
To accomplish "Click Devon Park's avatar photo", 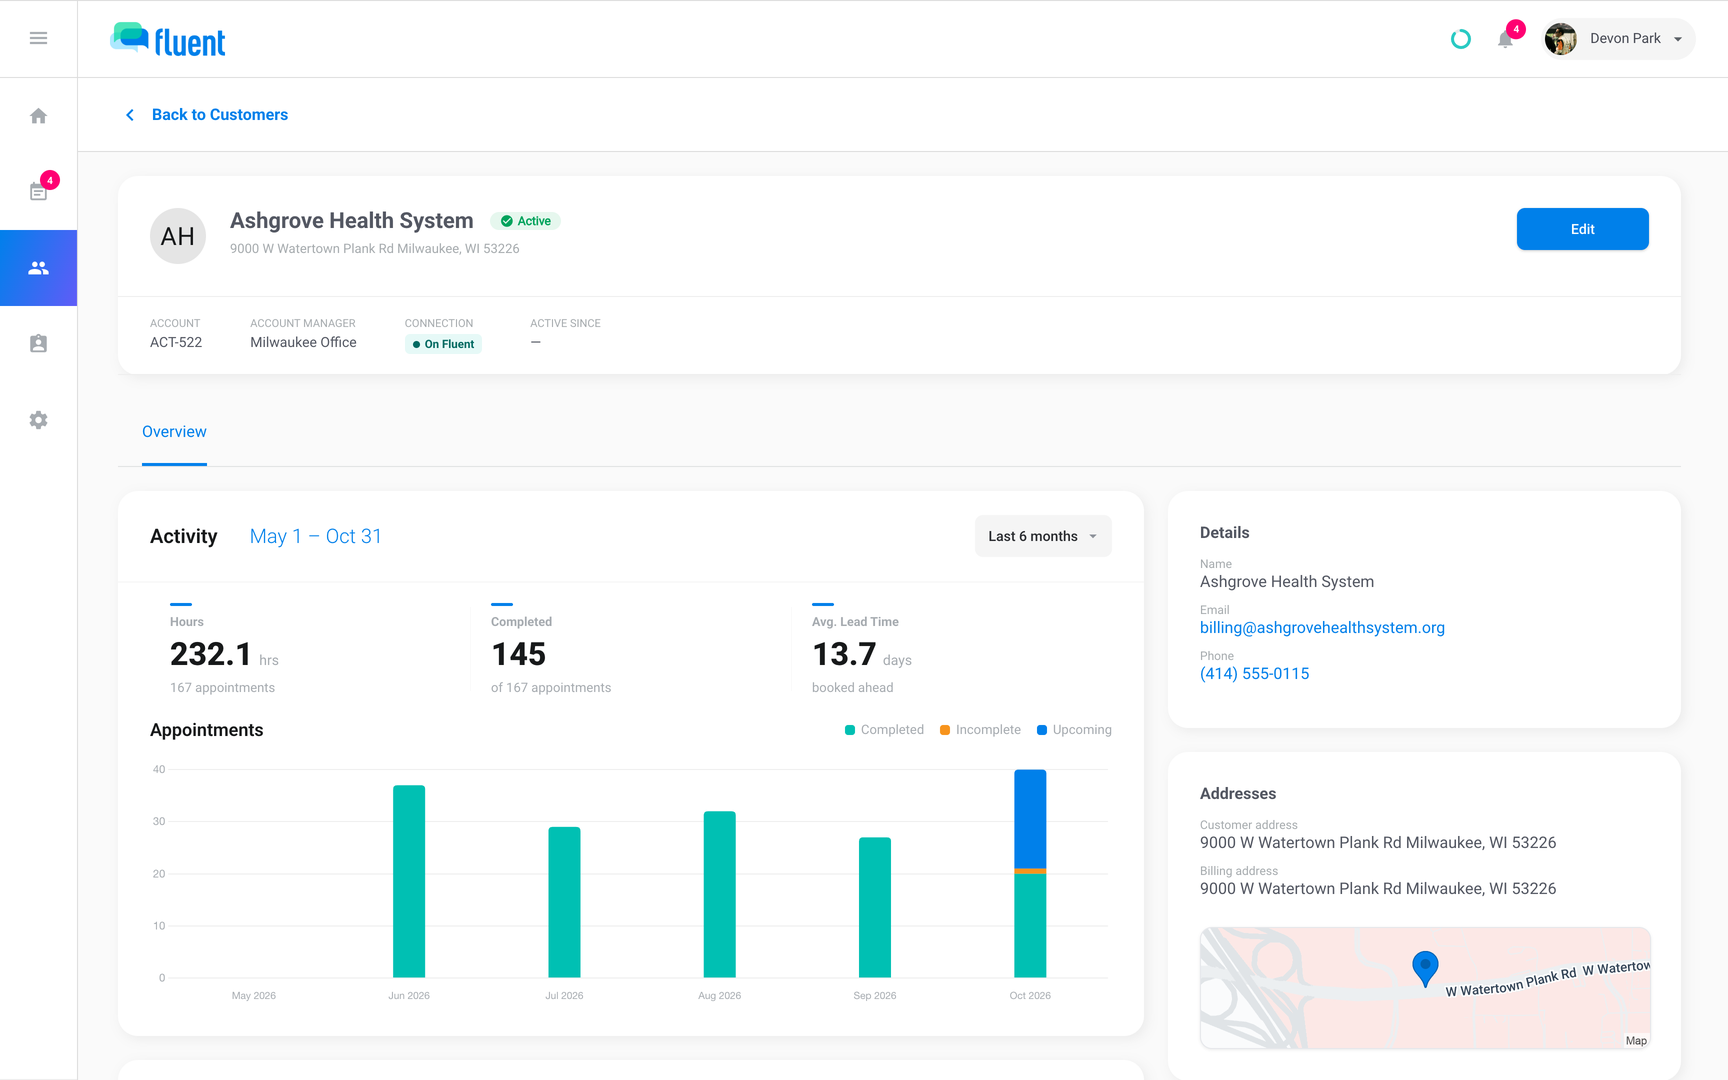I will [x=1561, y=39].
